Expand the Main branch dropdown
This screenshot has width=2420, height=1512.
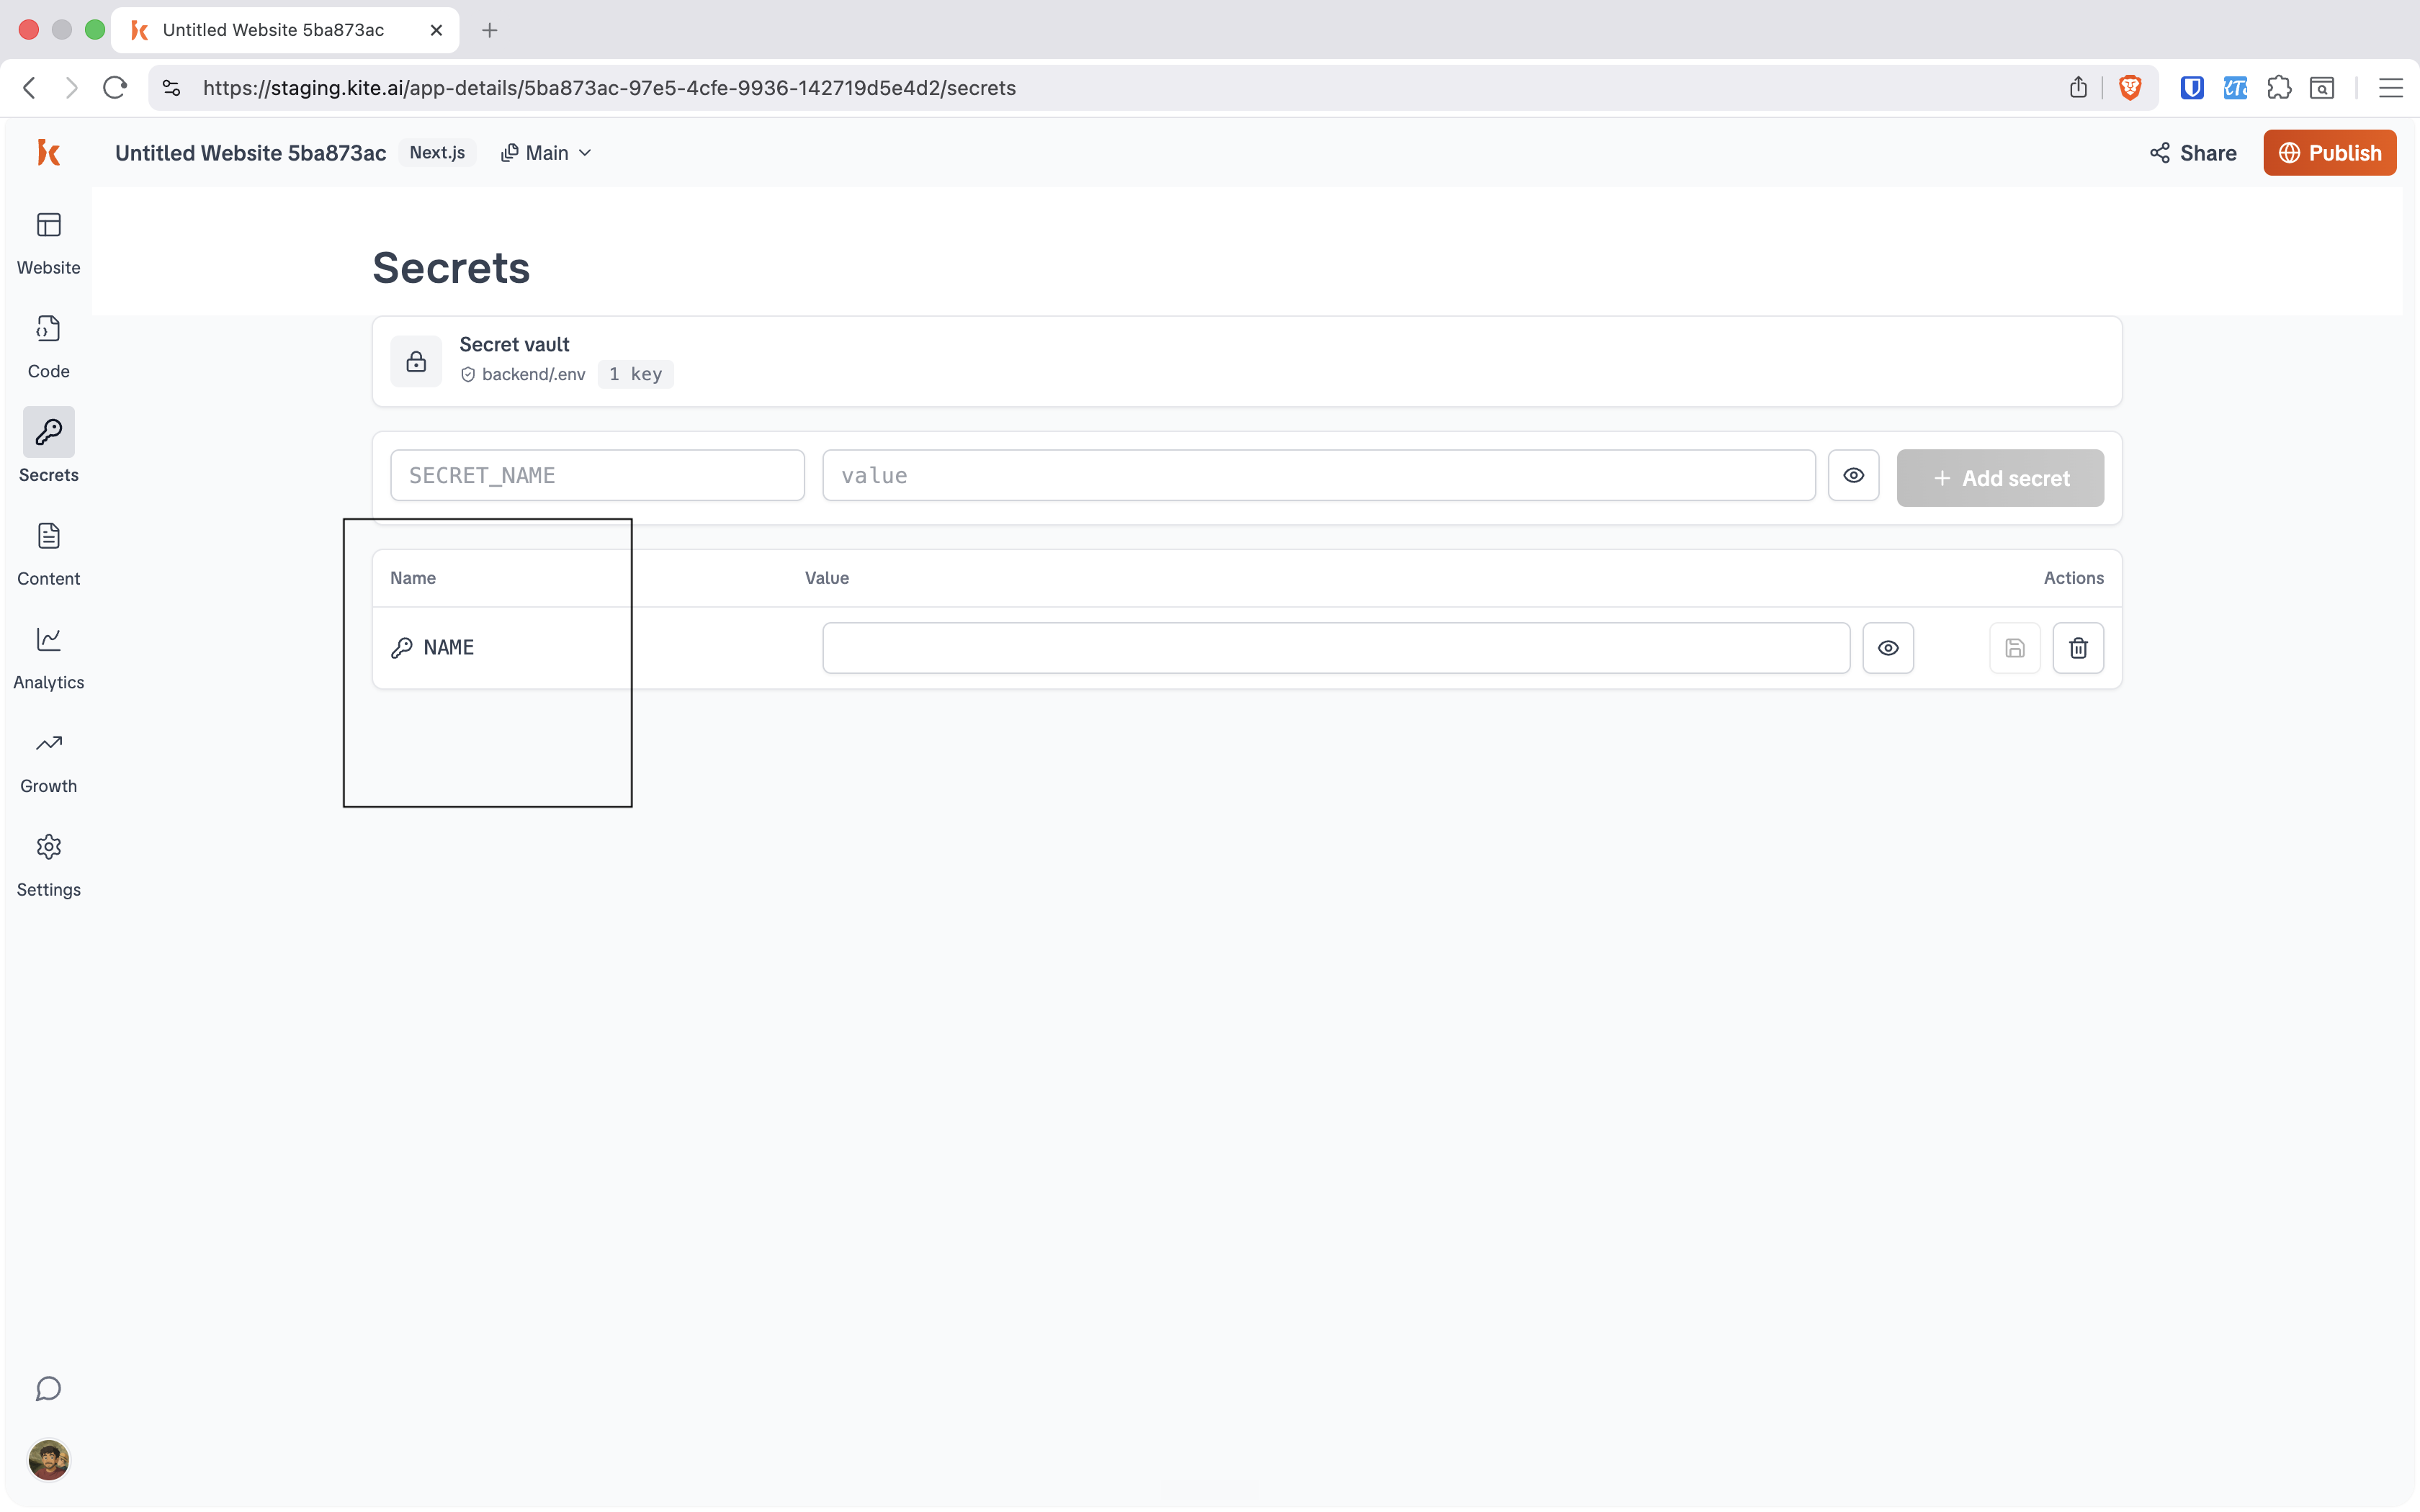tap(546, 153)
